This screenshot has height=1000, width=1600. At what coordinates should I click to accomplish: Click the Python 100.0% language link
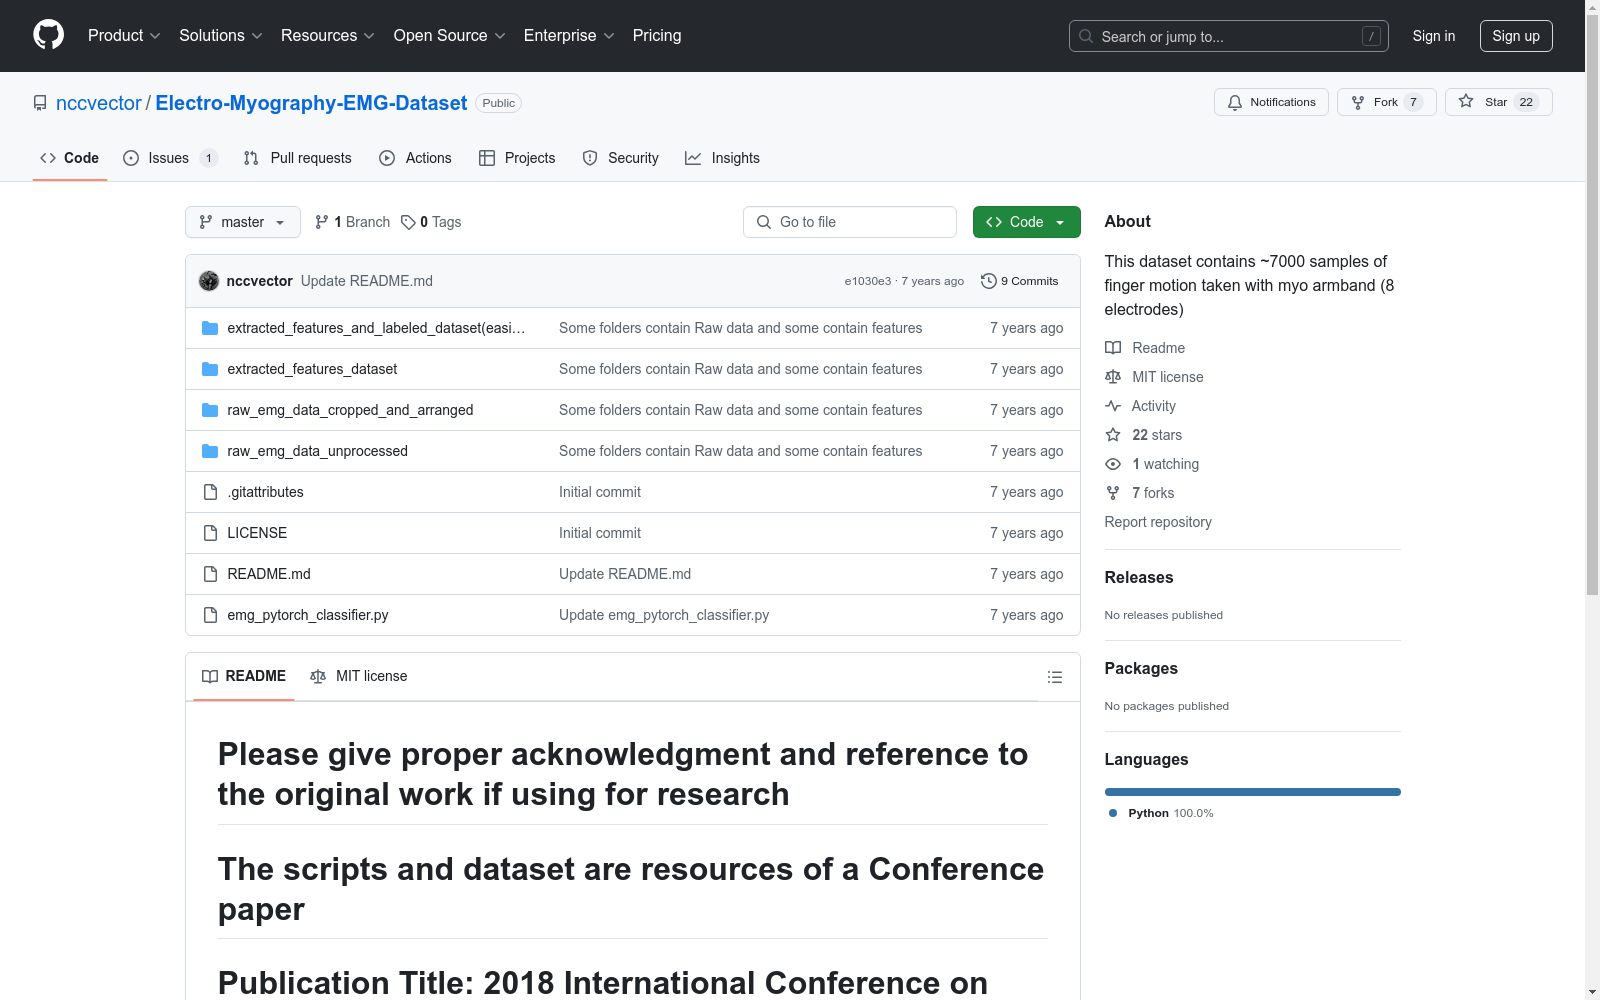click(x=1161, y=813)
